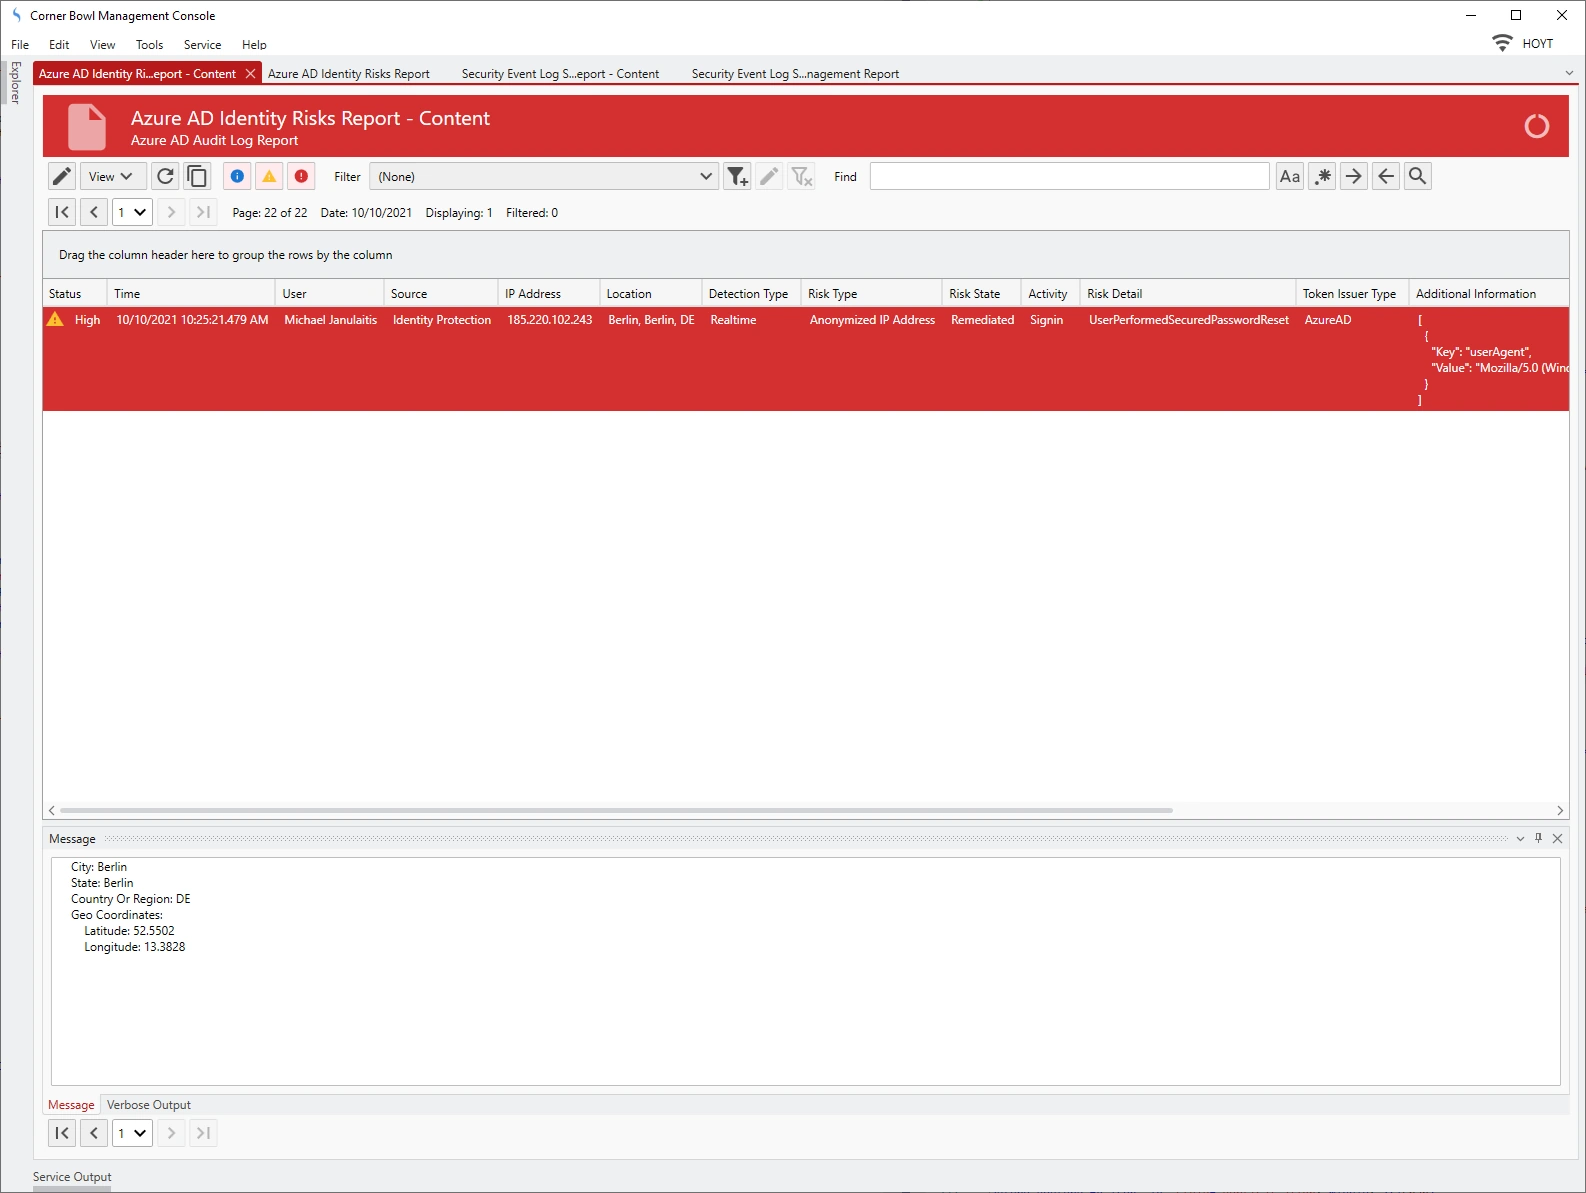Toggle the yellow warning level filter
The image size is (1586, 1193).
(269, 176)
